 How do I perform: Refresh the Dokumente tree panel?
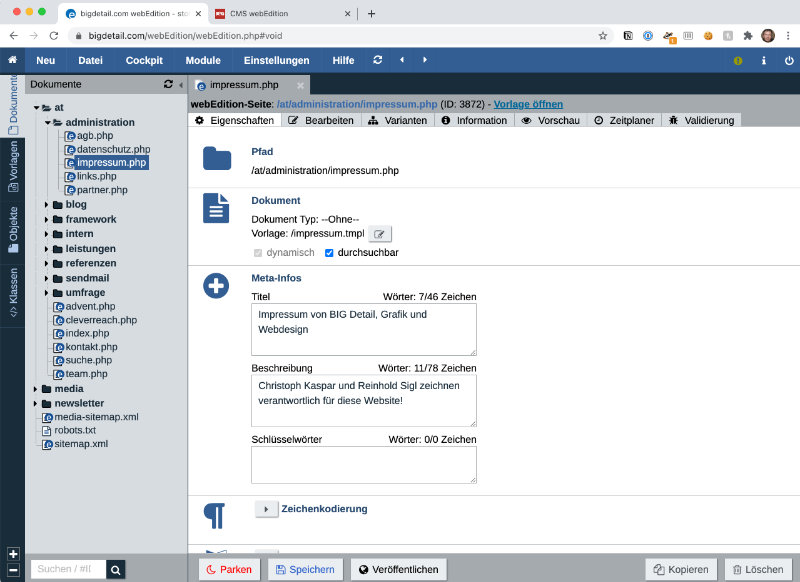(168, 85)
